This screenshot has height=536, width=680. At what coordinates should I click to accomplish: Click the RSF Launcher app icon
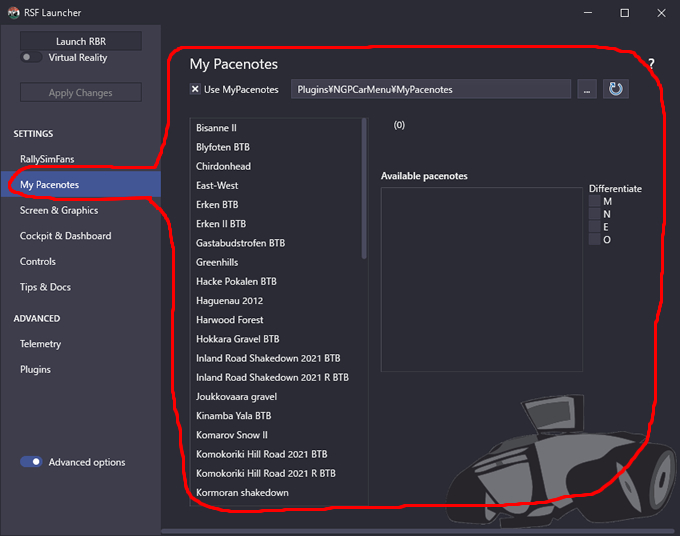[x=13, y=13]
